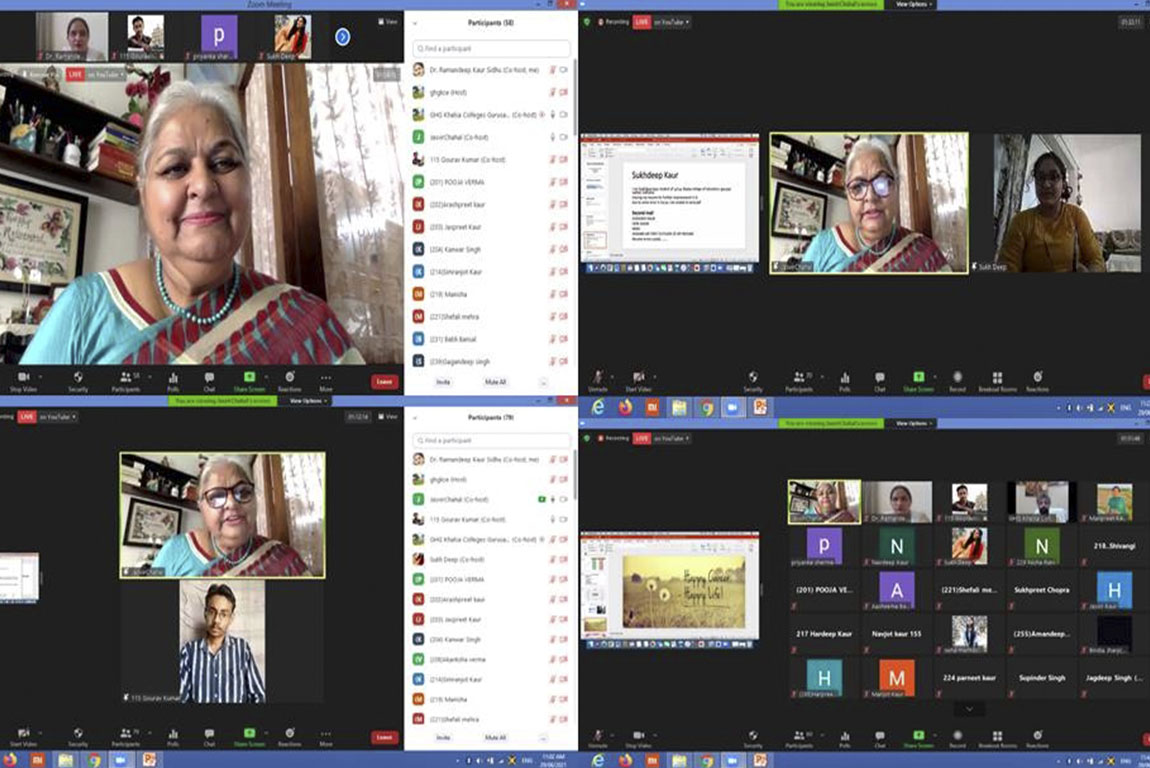Toggle Stop Video in Participants (58) meeting

pyautogui.click(x=23, y=380)
